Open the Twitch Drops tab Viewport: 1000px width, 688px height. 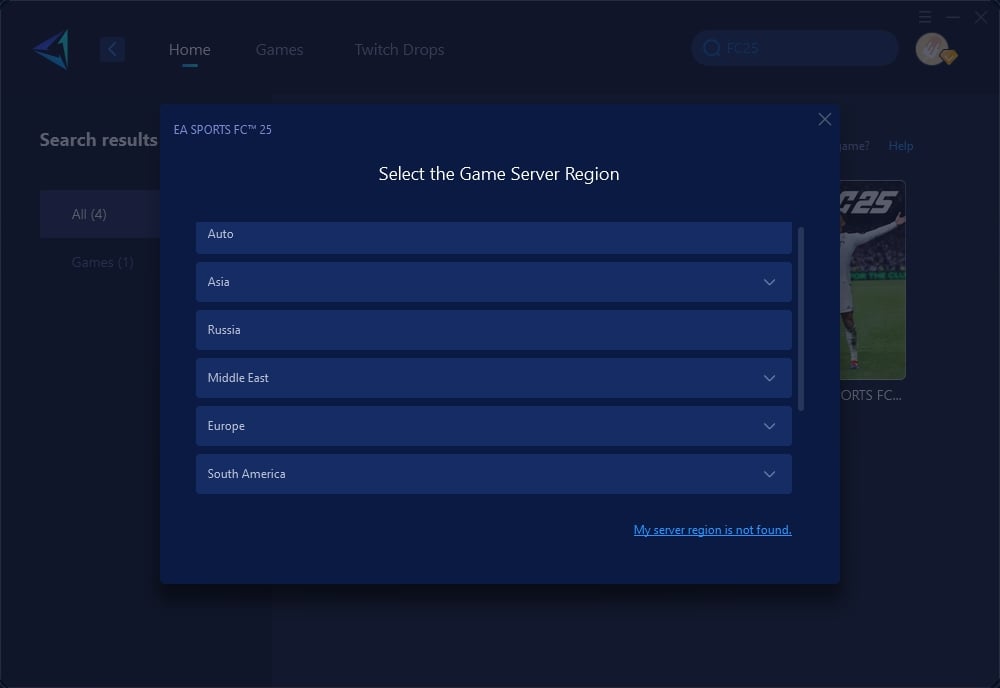click(x=399, y=50)
